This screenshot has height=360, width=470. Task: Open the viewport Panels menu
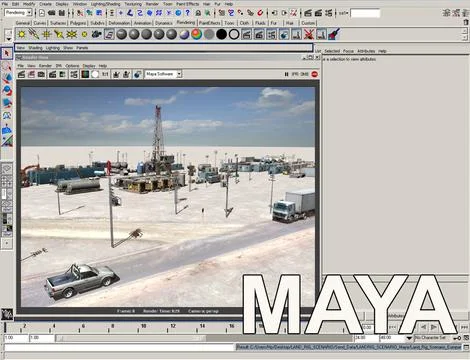pyautogui.click(x=82, y=48)
